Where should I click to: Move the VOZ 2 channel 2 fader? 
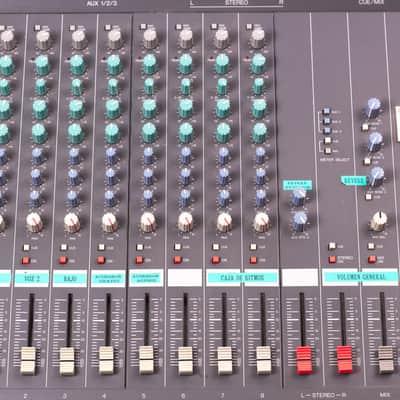[x=28, y=361]
